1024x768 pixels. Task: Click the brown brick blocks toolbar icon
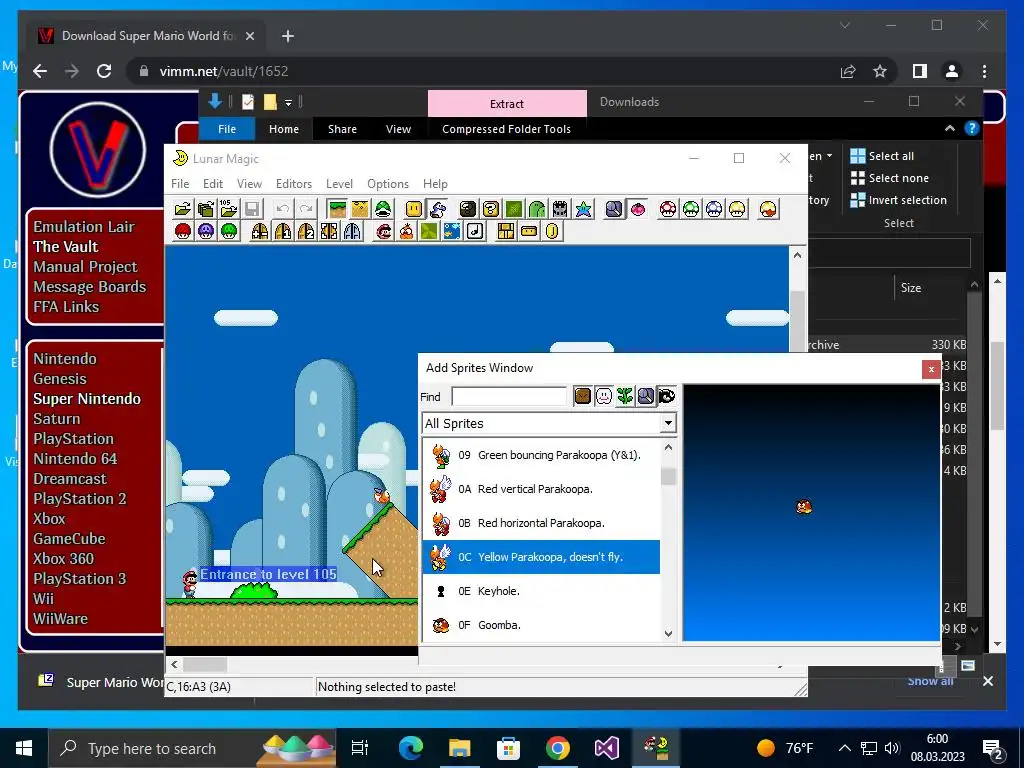pos(505,231)
